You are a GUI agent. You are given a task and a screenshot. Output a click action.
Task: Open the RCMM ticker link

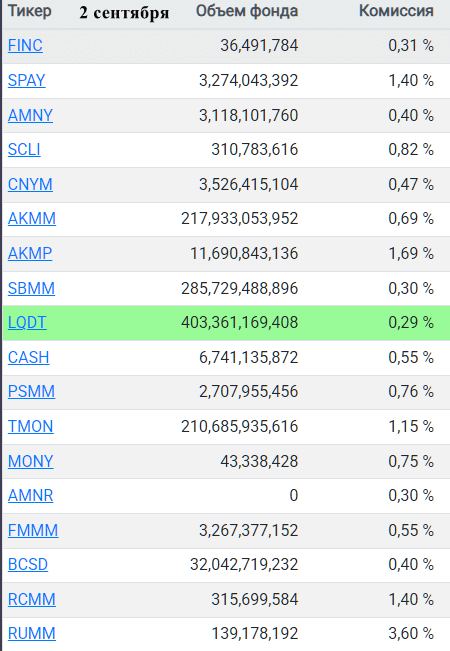click(32, 600)
